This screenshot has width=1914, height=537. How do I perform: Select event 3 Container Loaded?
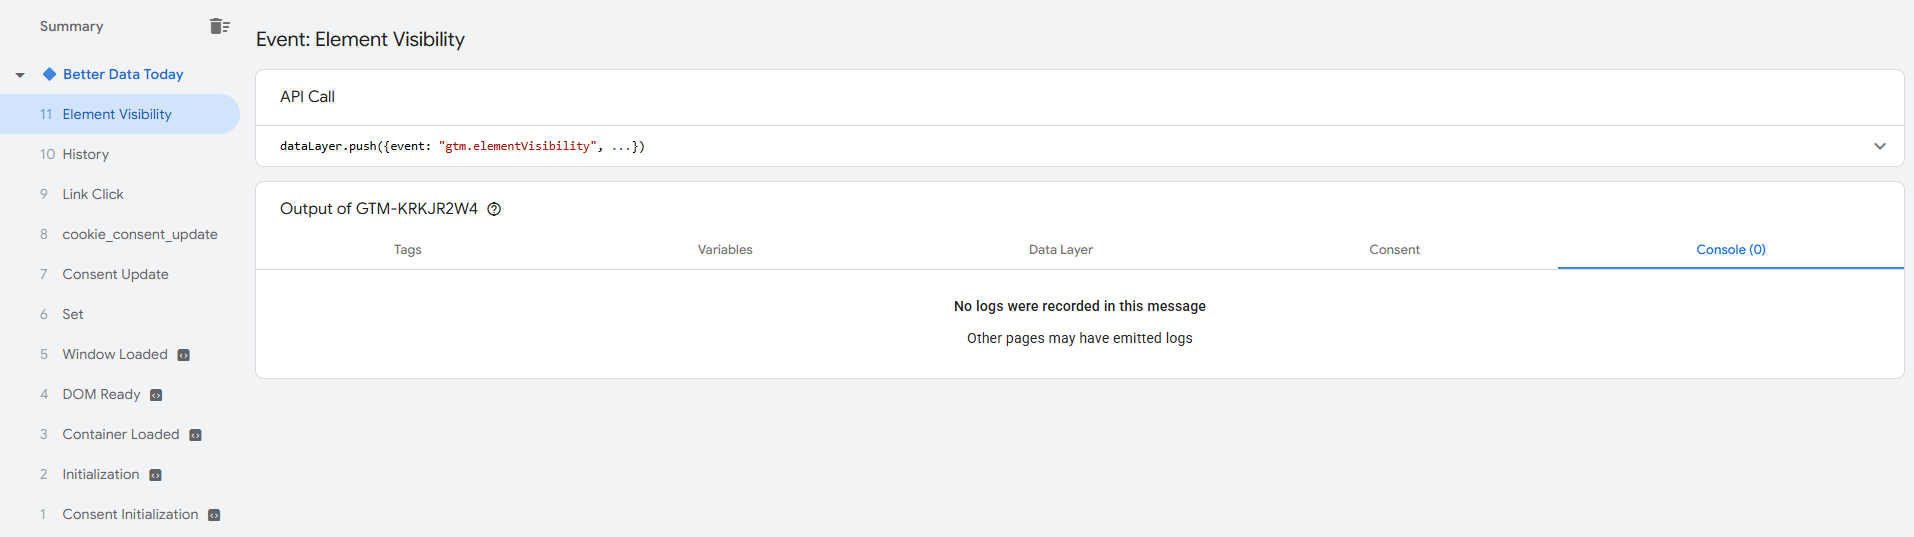coord(120,434)
